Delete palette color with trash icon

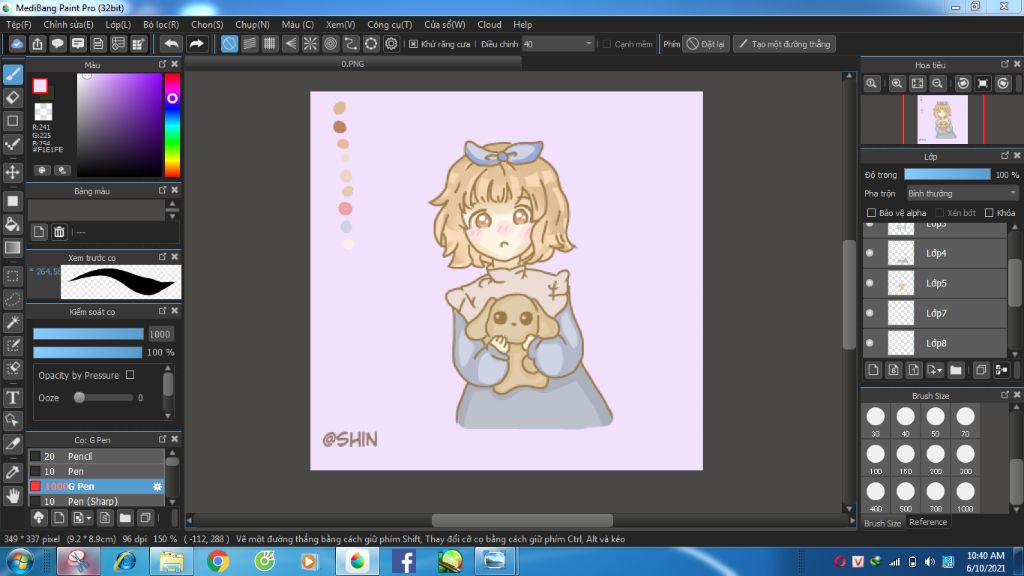[x=59, y=232]
